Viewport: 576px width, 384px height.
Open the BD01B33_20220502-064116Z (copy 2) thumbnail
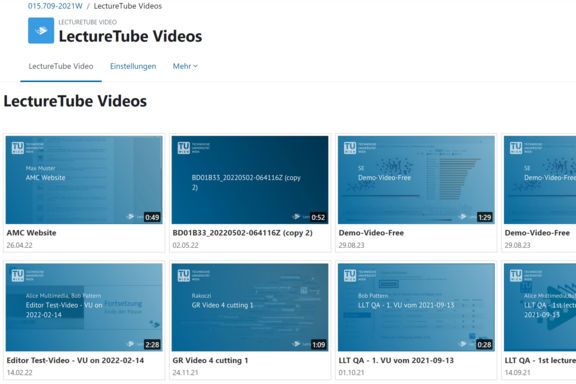250,180
